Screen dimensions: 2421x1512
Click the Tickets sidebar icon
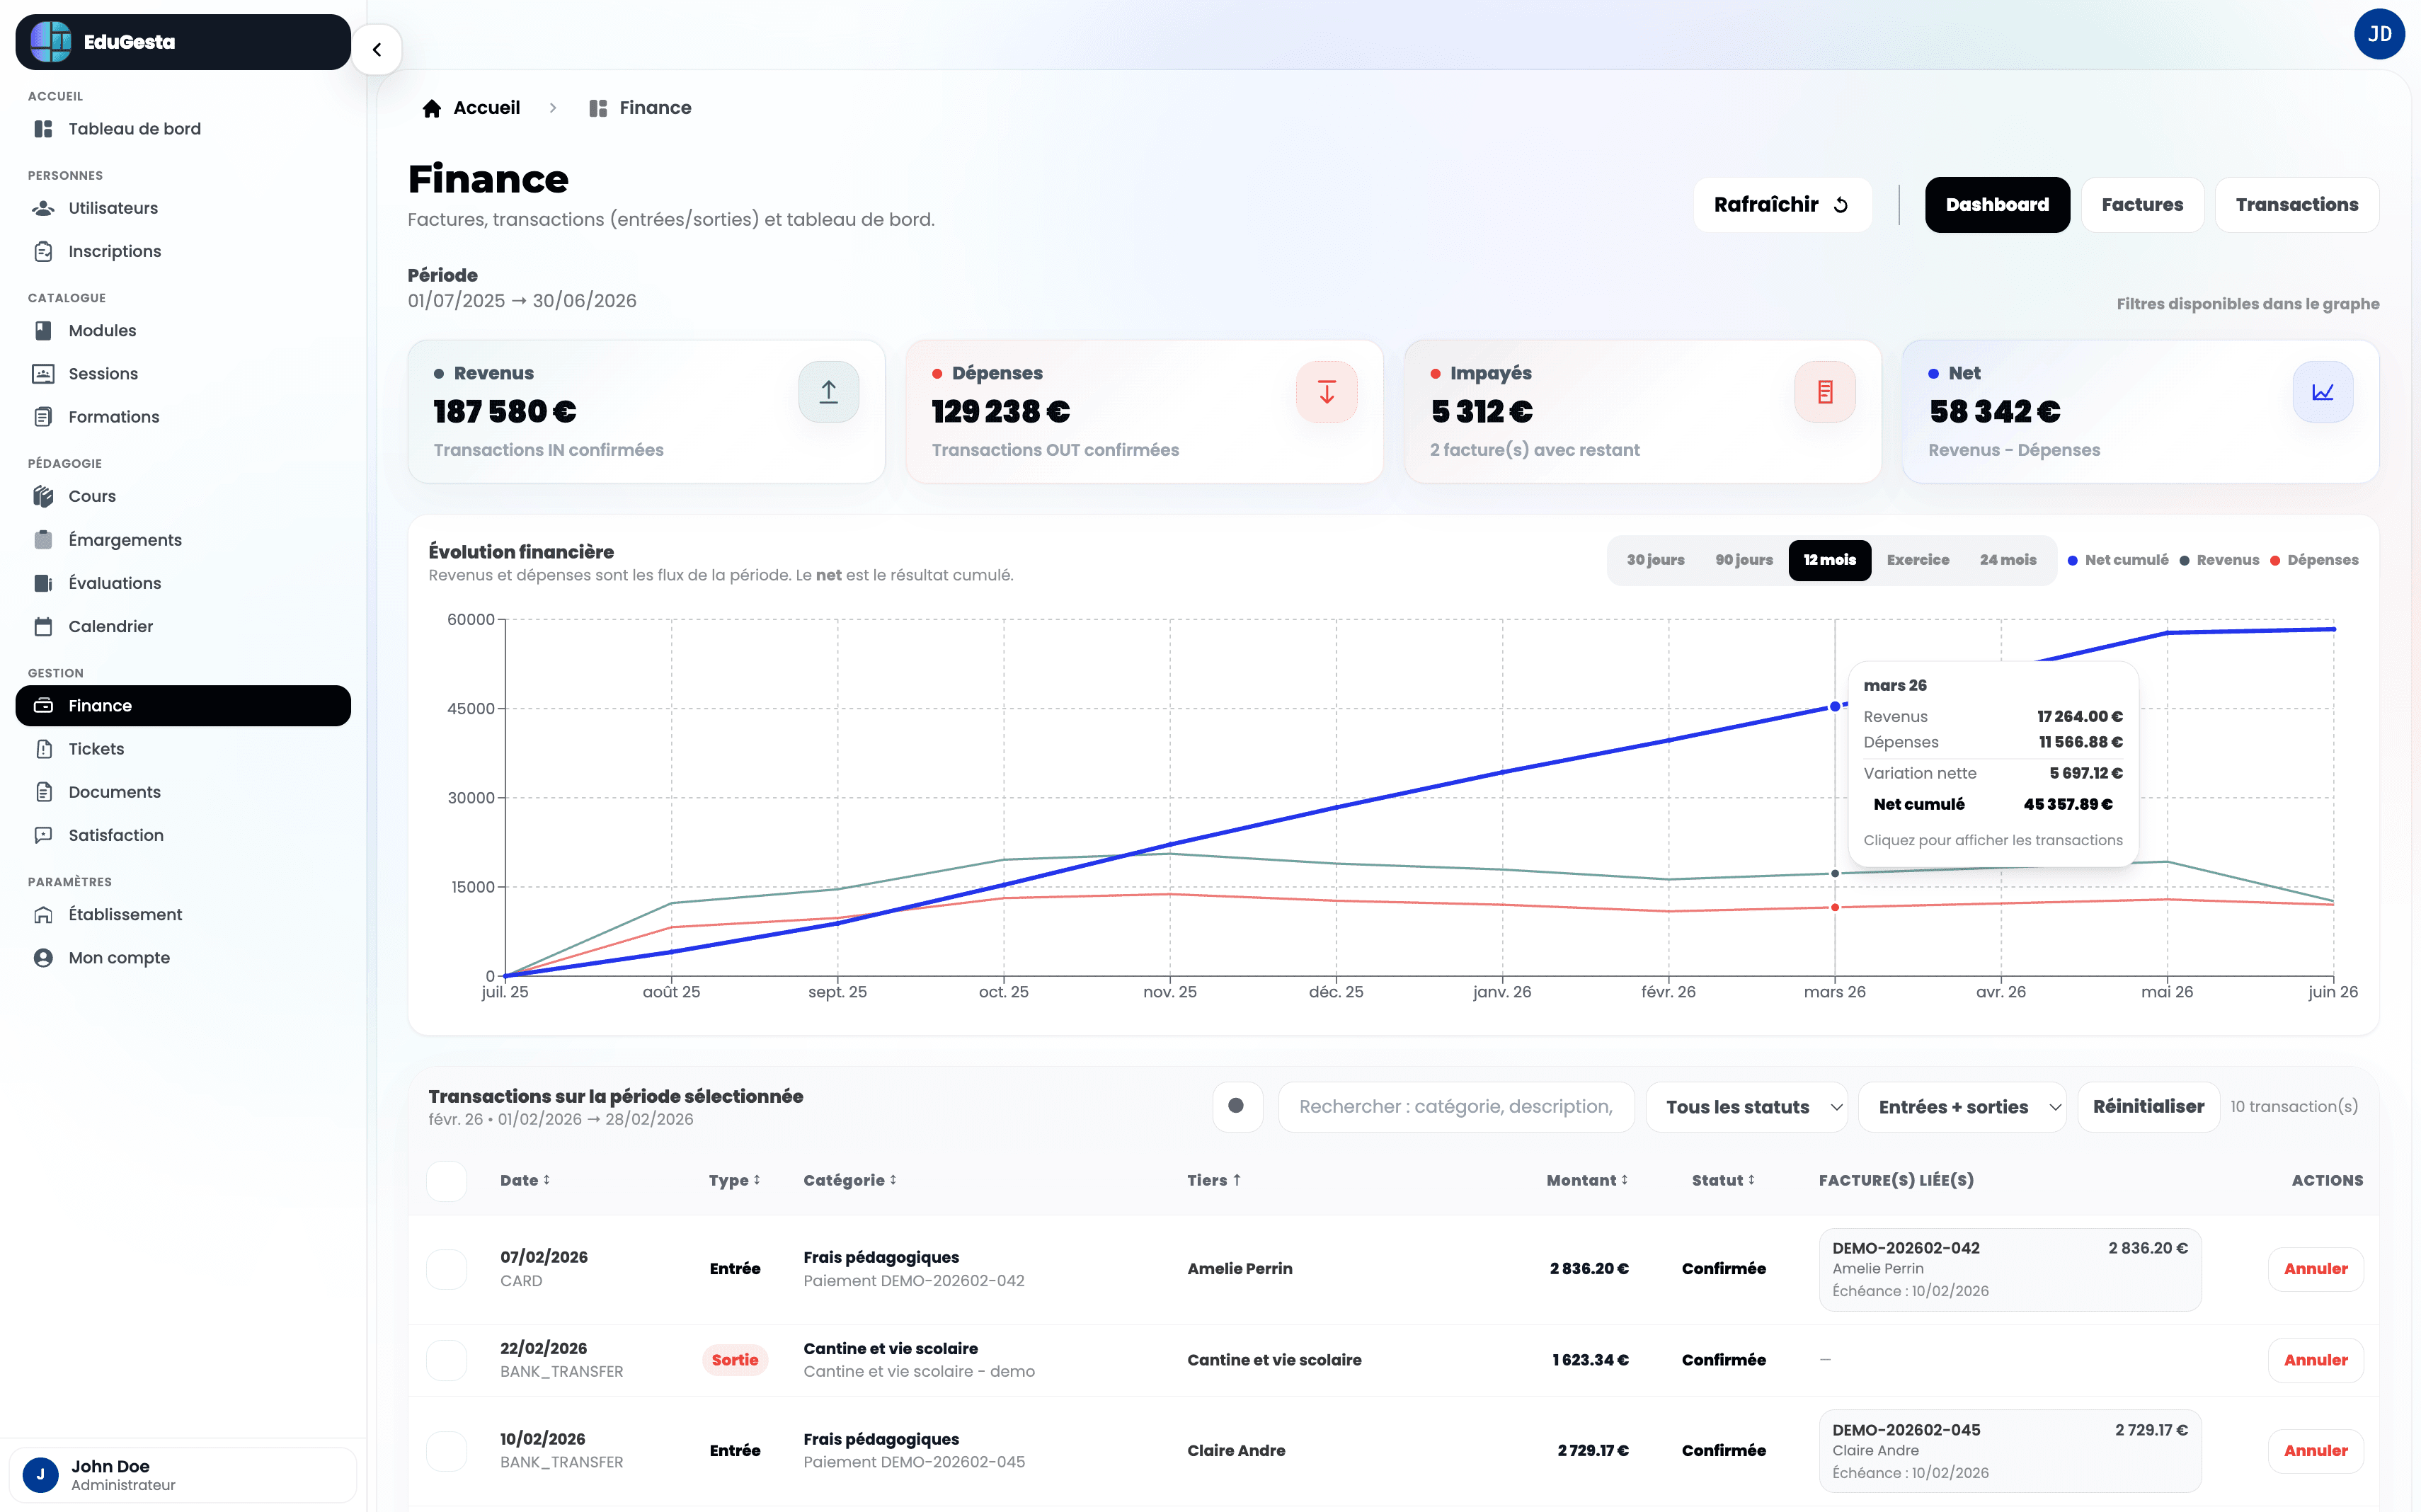tap(43, 749)
